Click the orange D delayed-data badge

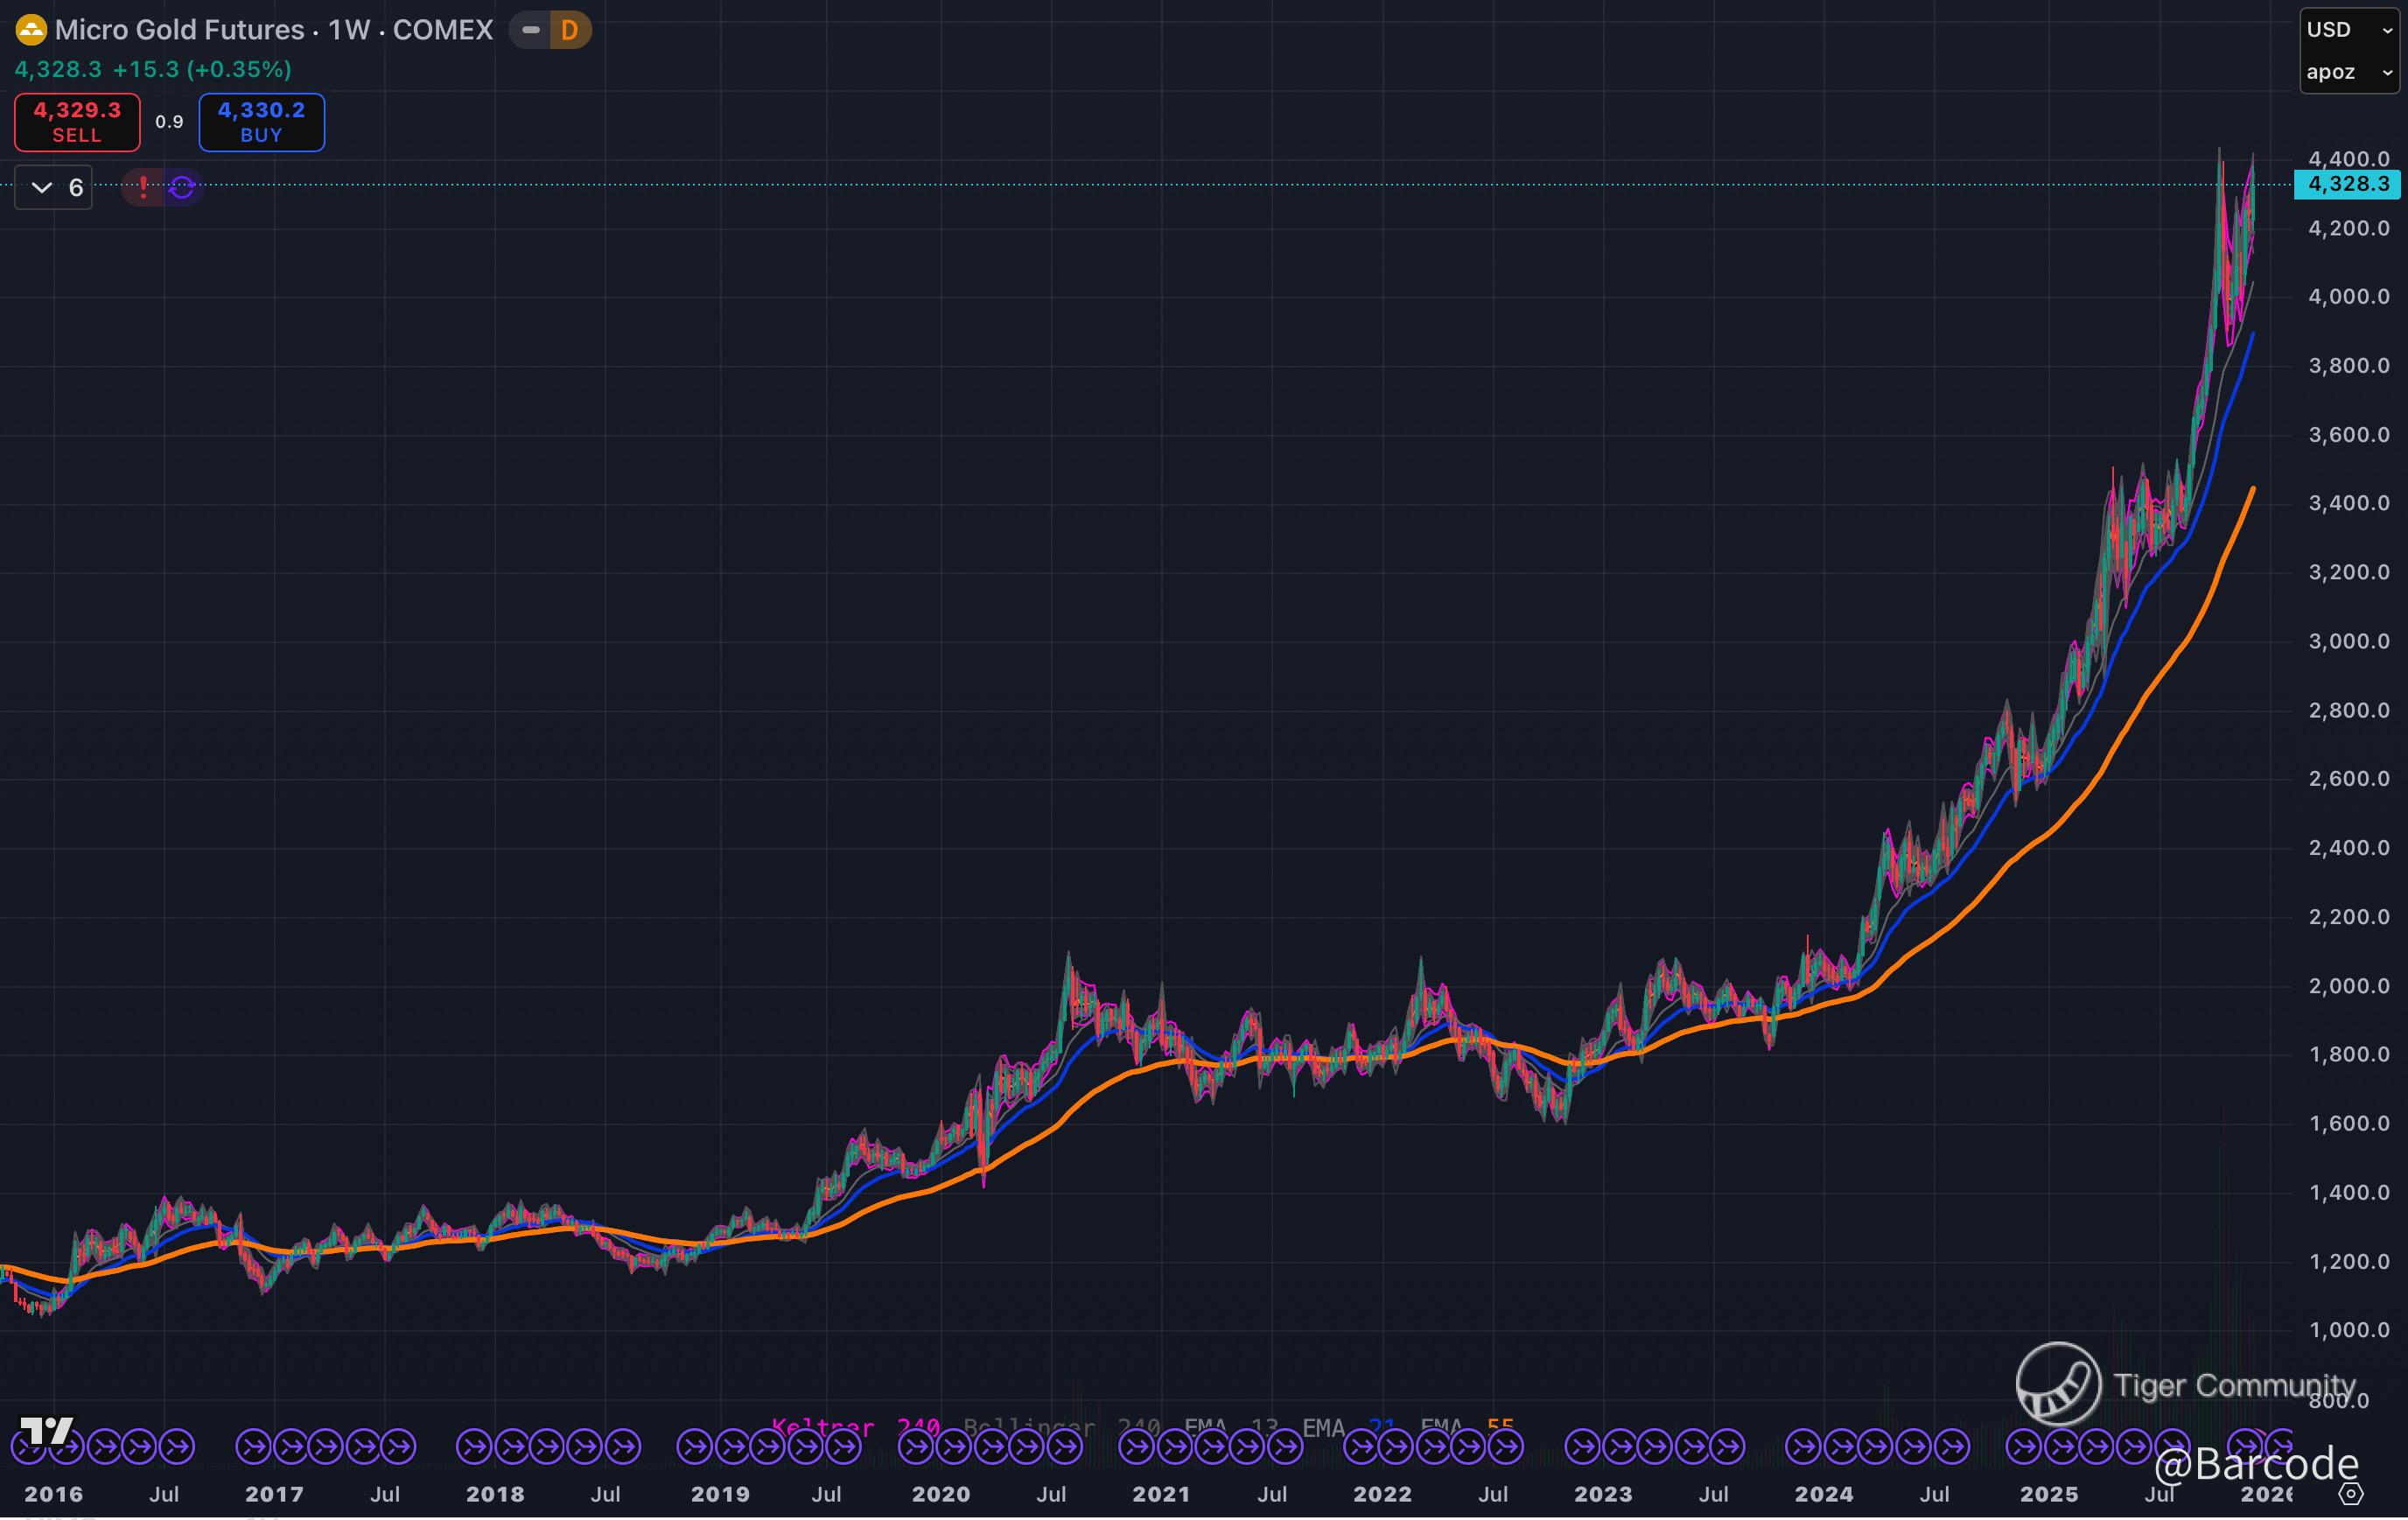(x=570, y=30)
